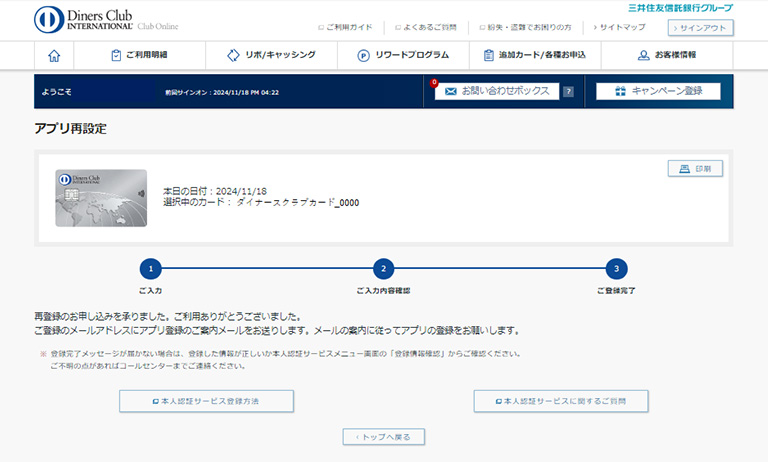This screenshot has width=768, height=462.
Task: Click the 印刷 print button
Action: 695,169
